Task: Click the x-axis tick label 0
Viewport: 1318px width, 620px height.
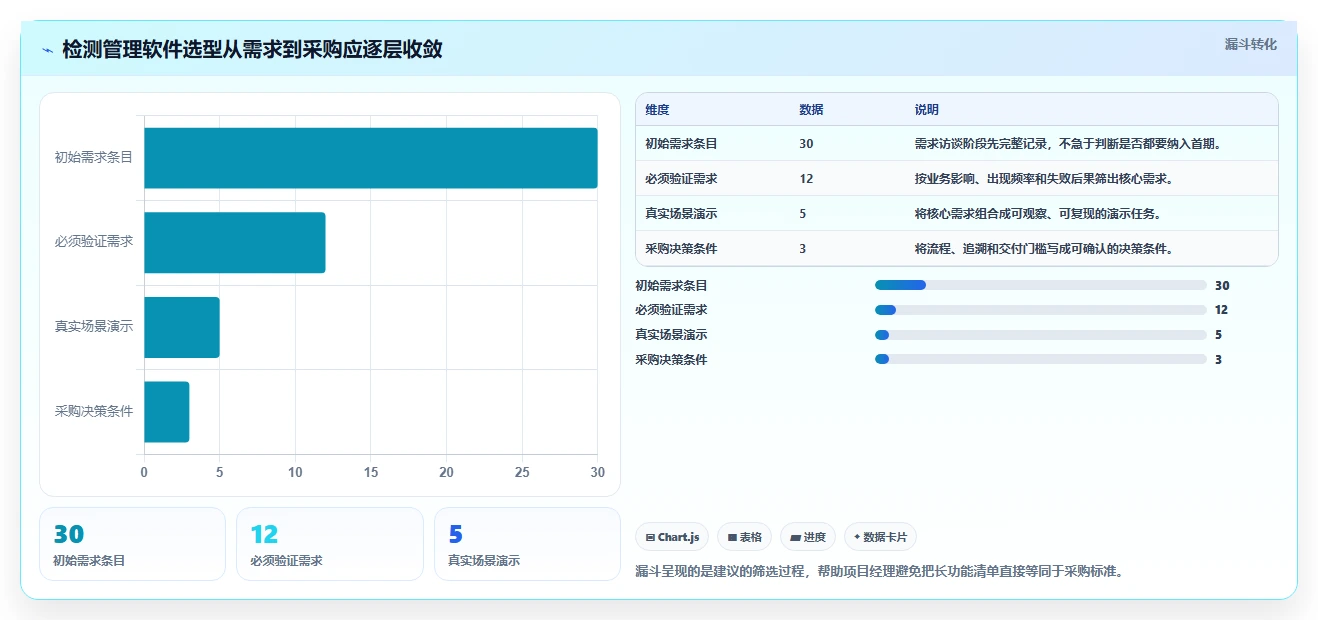Action: click(x=144, y=472)
